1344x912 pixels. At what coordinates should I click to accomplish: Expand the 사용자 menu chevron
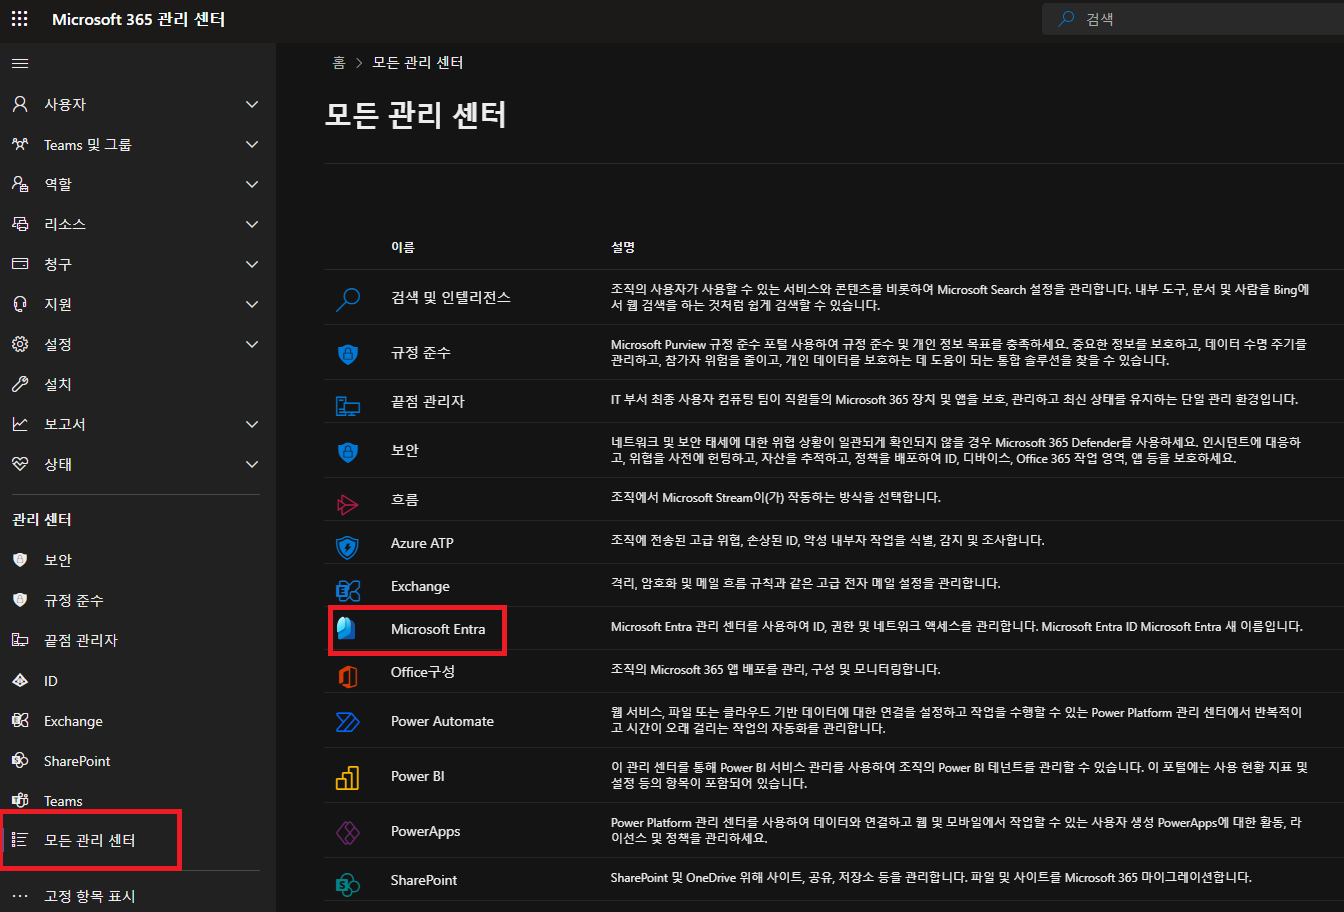(251, 104)
